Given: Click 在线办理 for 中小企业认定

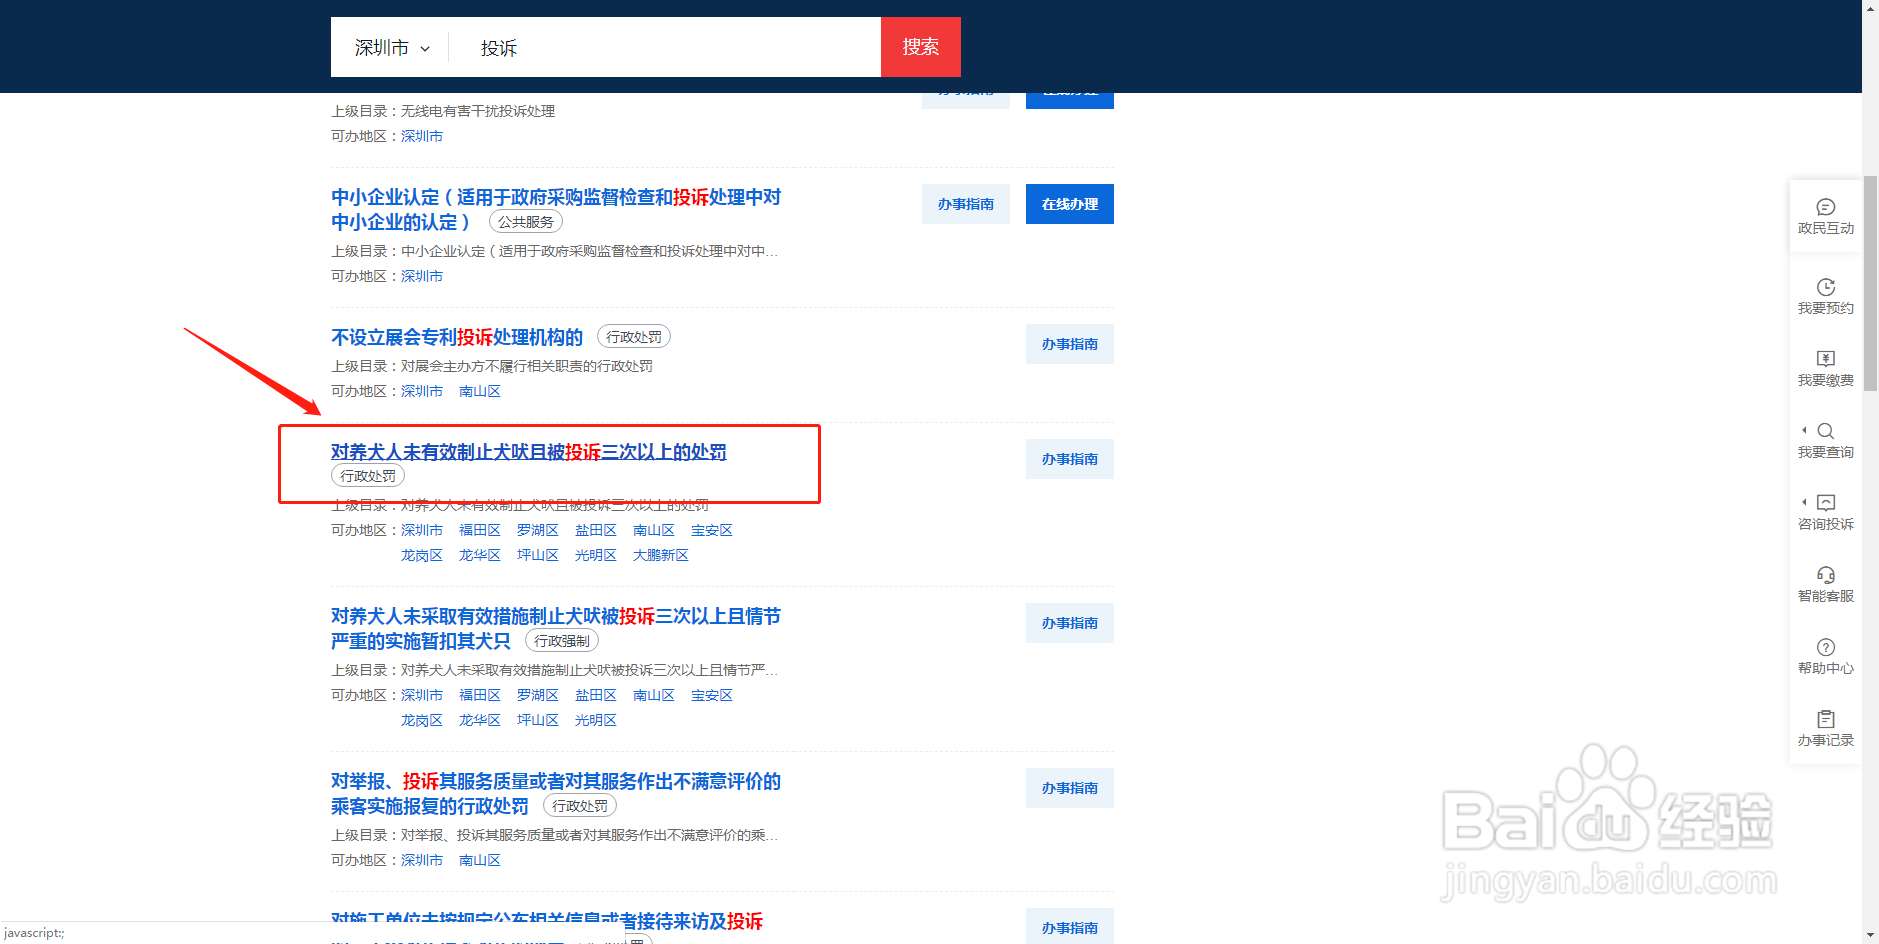Looking at the screenshot, I should point(1068,203).
